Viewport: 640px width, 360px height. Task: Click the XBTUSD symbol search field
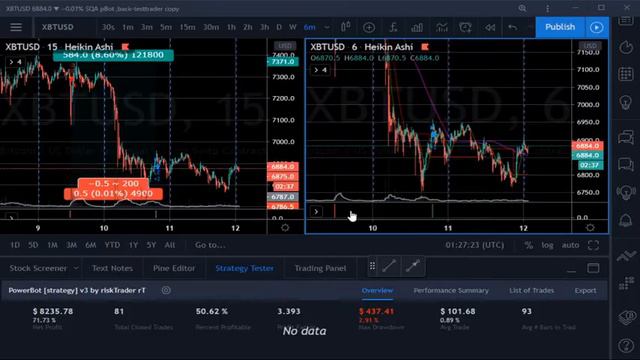click(x=58, y=27)
